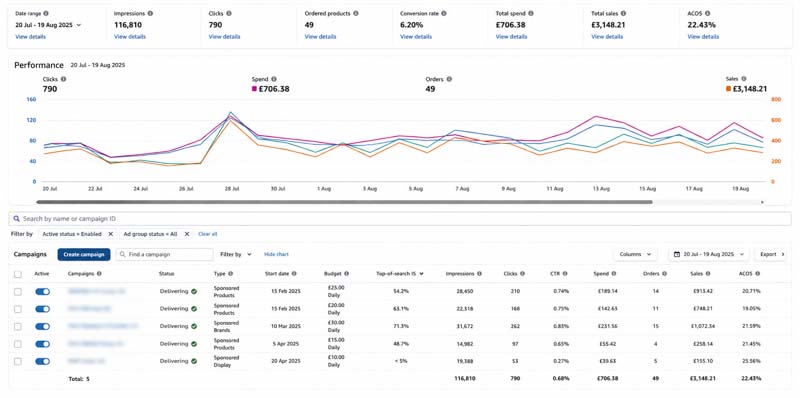Image resolution: width=800 pixels, height=398 pixels.
Task: Tick checkbox for Sponsored Brands campaign row
Action: pos(18,326)
